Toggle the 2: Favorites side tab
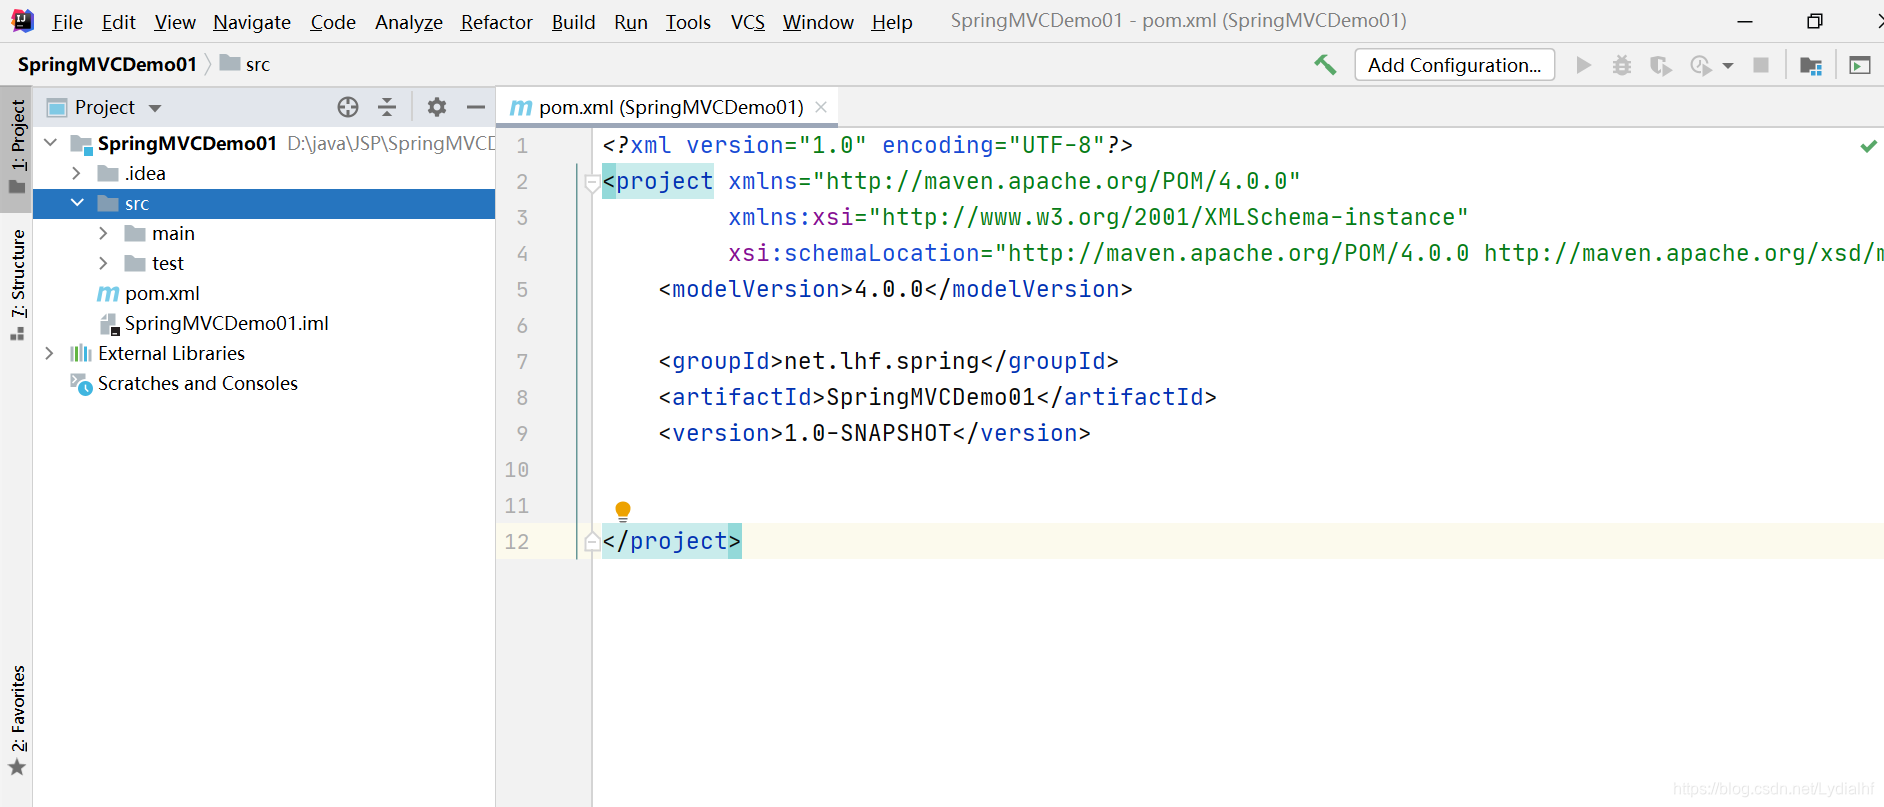This screenshot has height=807, width=1884. (x=17, y=720)
